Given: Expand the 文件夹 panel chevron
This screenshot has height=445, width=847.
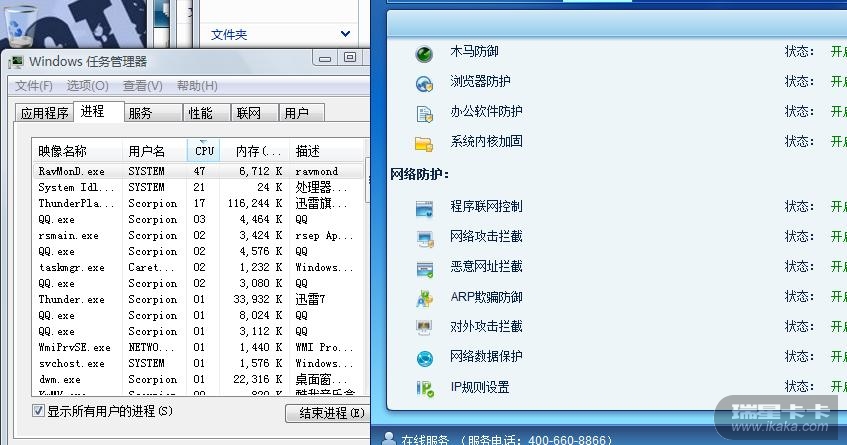Looking at the screenshot, I should (345, 34).
